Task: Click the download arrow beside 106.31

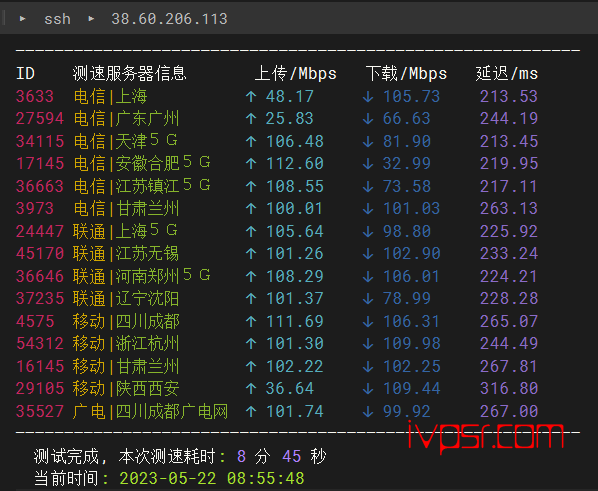Action: (x=368, y=321)
